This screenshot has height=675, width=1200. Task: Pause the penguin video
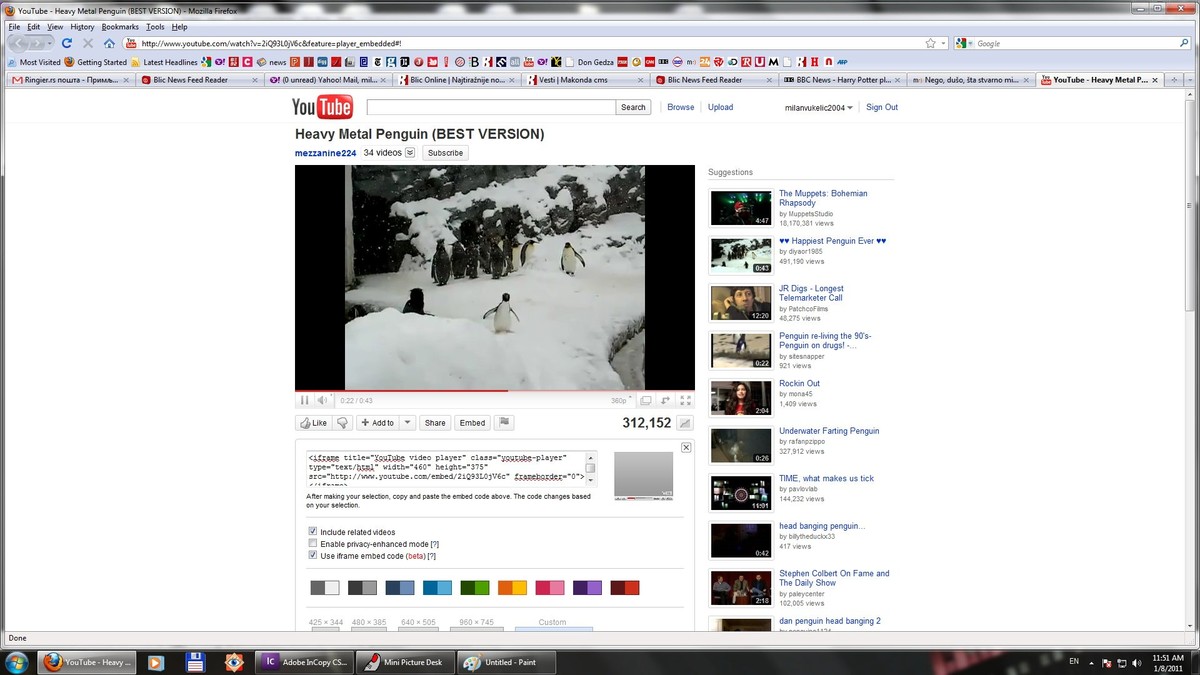point(304,399)
